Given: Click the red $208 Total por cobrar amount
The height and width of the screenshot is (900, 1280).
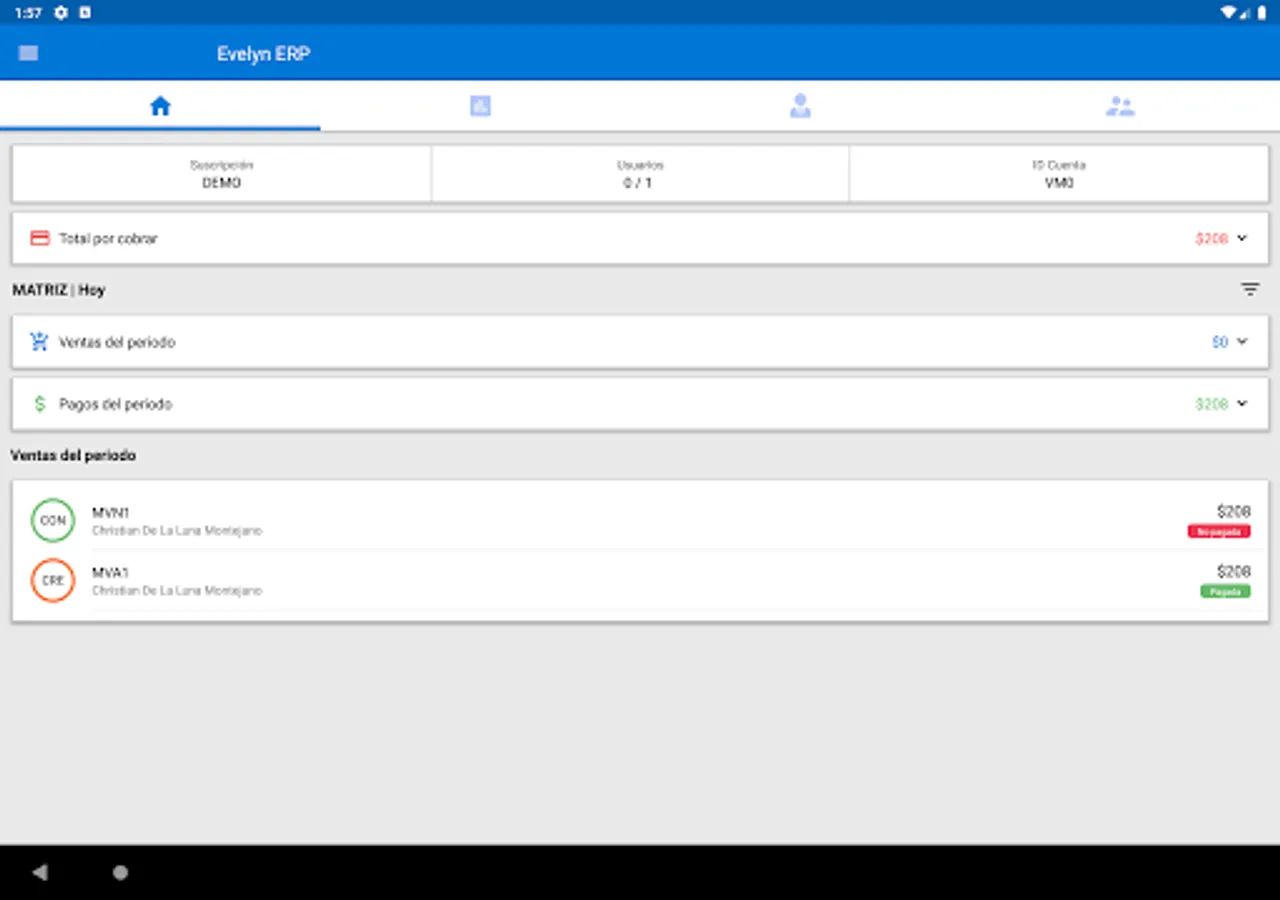Looking at the screenshot, I should pos(1211,239).
